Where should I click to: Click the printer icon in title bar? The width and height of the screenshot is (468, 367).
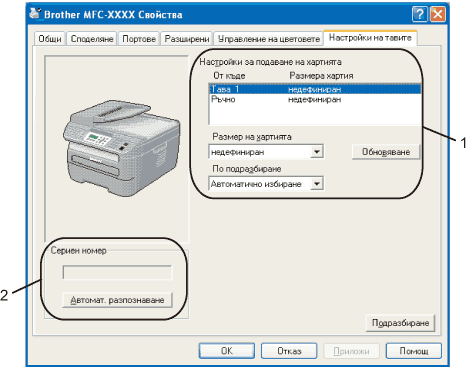[x=35, y=14]
